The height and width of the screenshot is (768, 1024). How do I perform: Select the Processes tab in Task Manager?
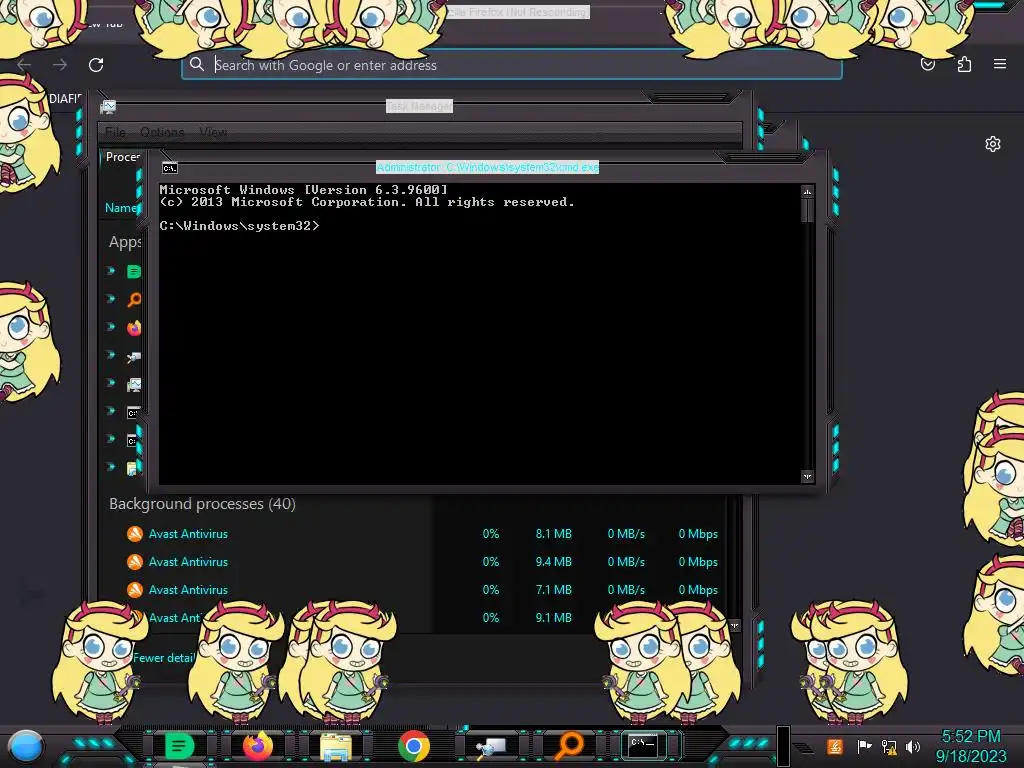[123, 157]
